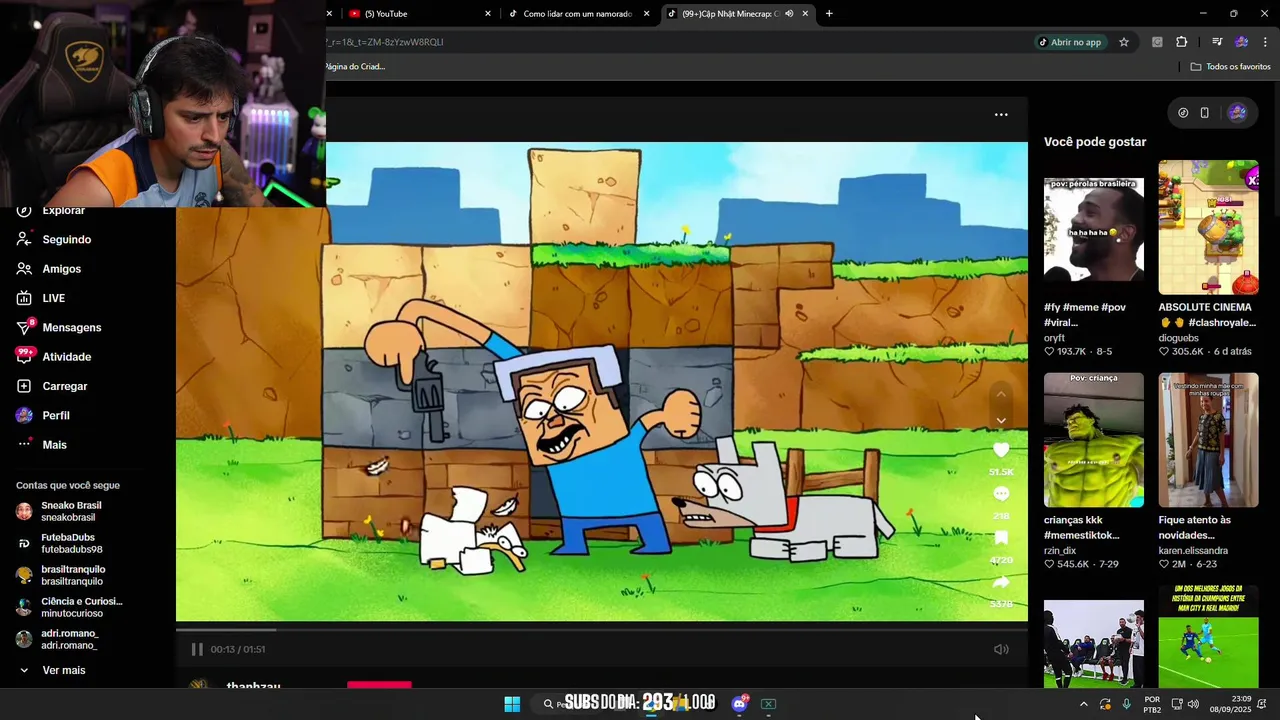
Task: Click taskbar microphone icon
Action: pos(1126,704)
